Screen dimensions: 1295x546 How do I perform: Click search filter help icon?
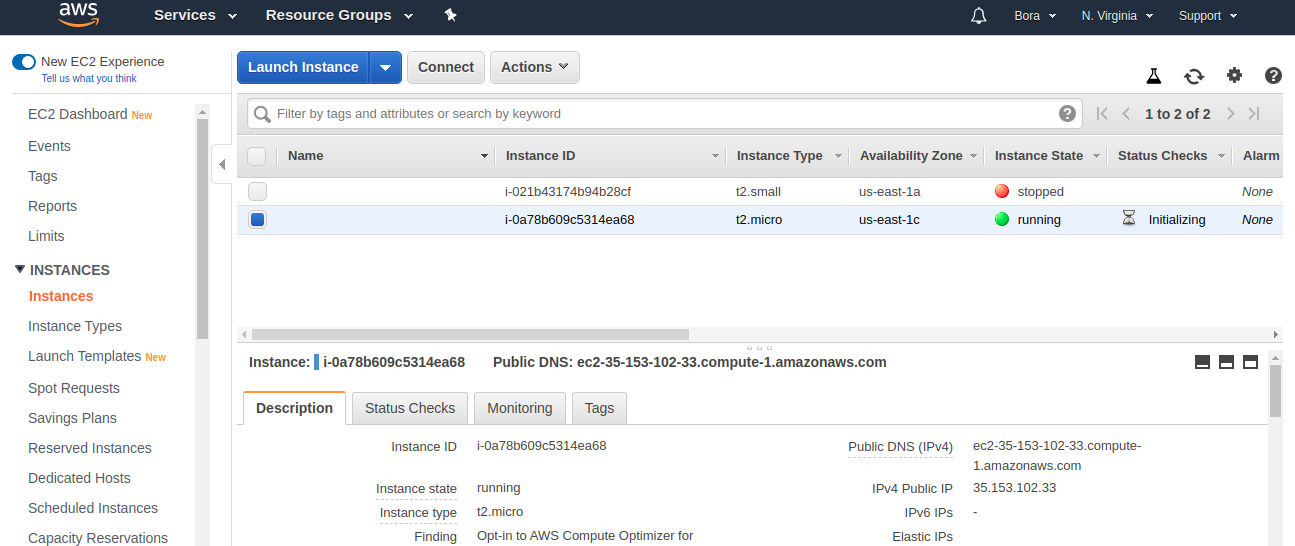1068,113
